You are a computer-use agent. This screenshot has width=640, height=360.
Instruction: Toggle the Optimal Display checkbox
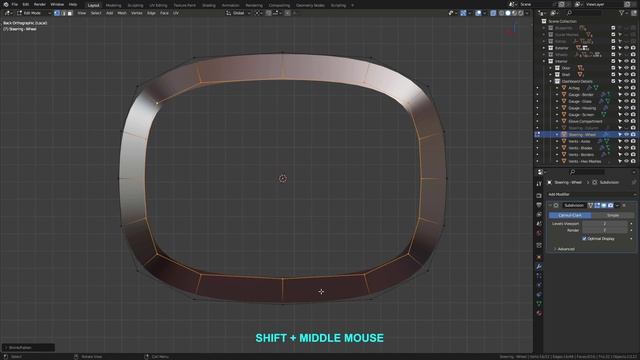point(584,238)
